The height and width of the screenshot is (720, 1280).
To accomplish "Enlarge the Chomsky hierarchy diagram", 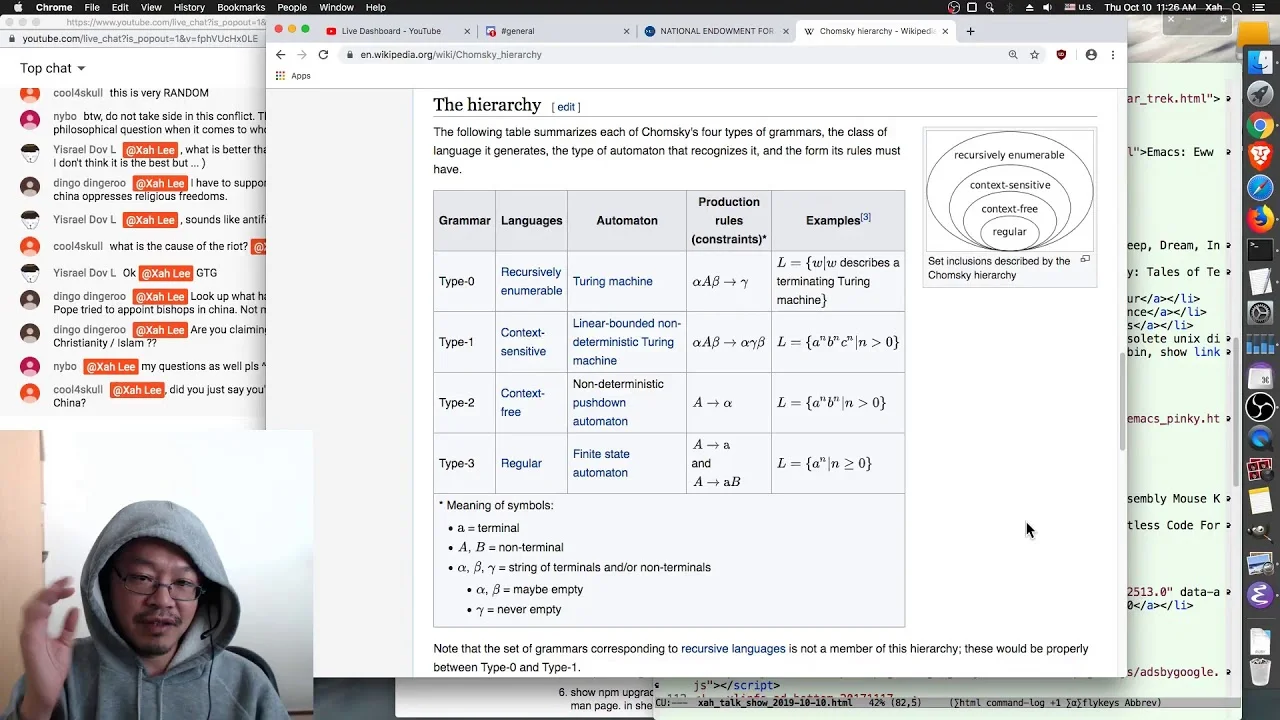I will 1085,259.
